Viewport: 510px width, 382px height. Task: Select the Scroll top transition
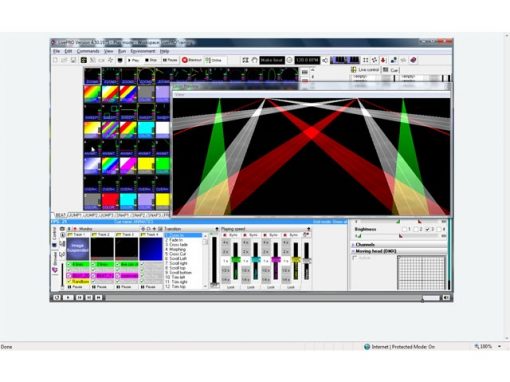pyautogui.click(x=177, y=268)
